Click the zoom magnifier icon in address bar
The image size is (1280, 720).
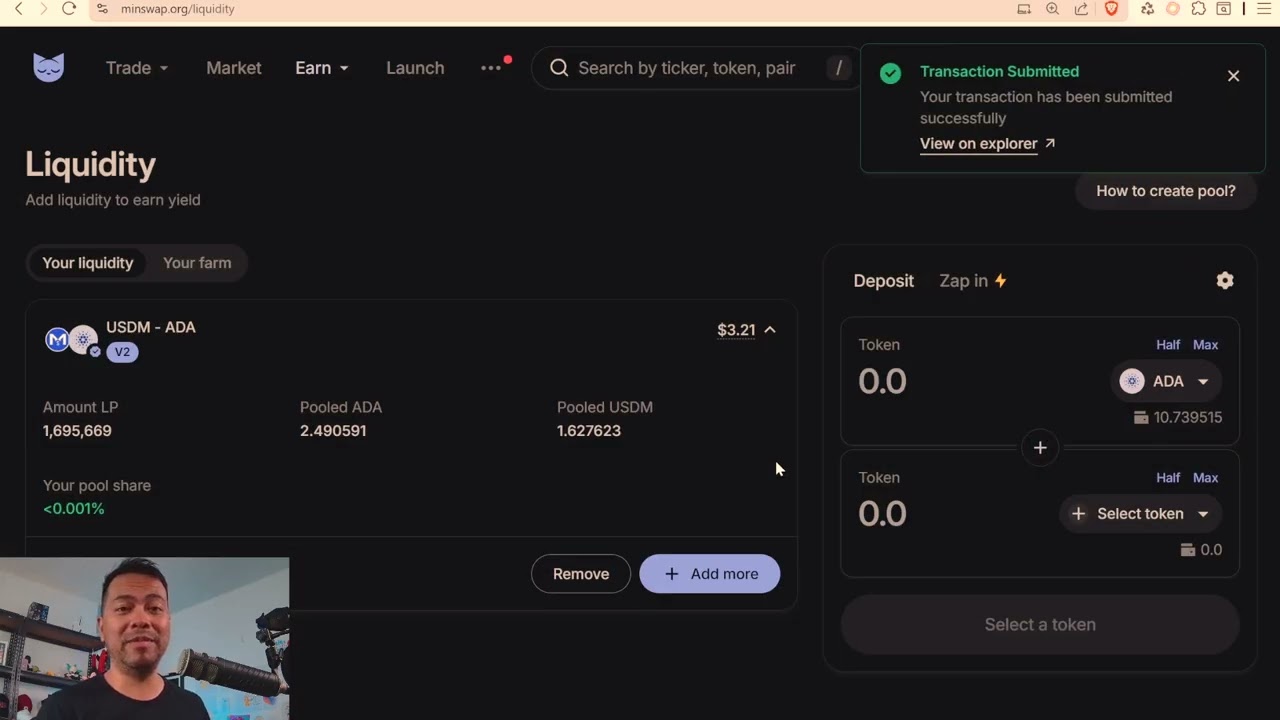click(x=1052, y=9)
